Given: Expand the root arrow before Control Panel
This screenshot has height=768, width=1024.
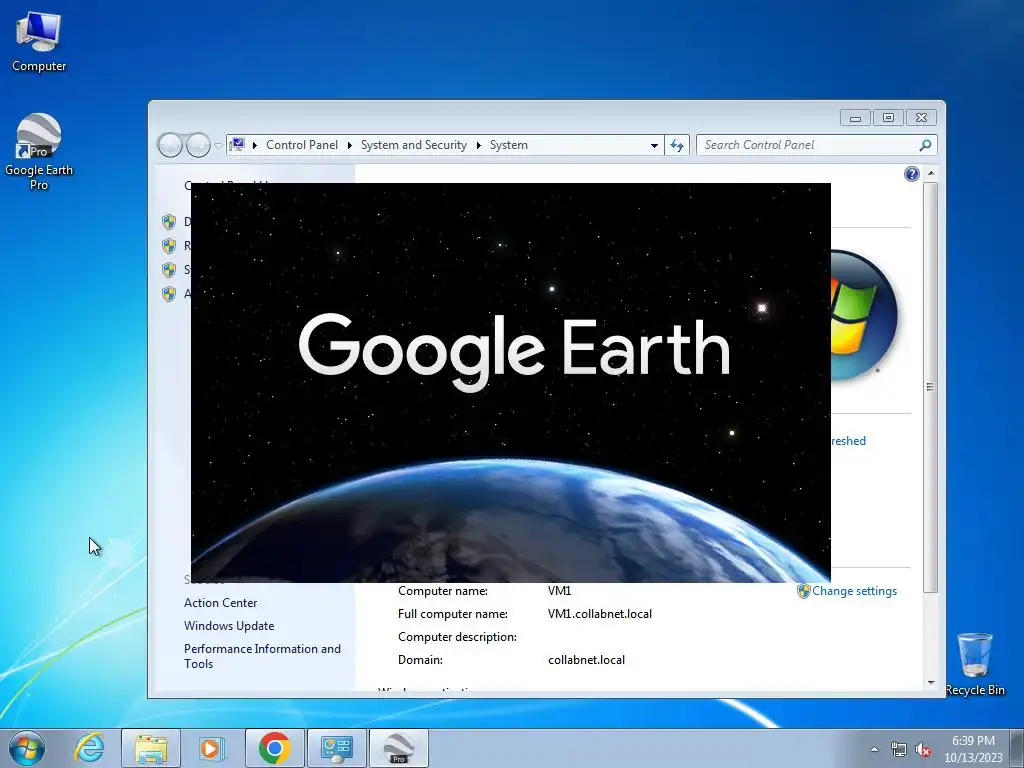Looking at the screenshot, I should (x=255, y=145).
